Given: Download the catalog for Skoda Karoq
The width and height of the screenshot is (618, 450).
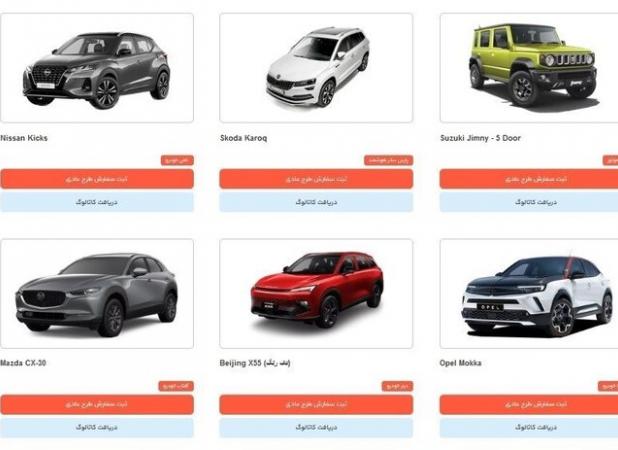Looking at the screenshot, I should [x=316, y=202].
